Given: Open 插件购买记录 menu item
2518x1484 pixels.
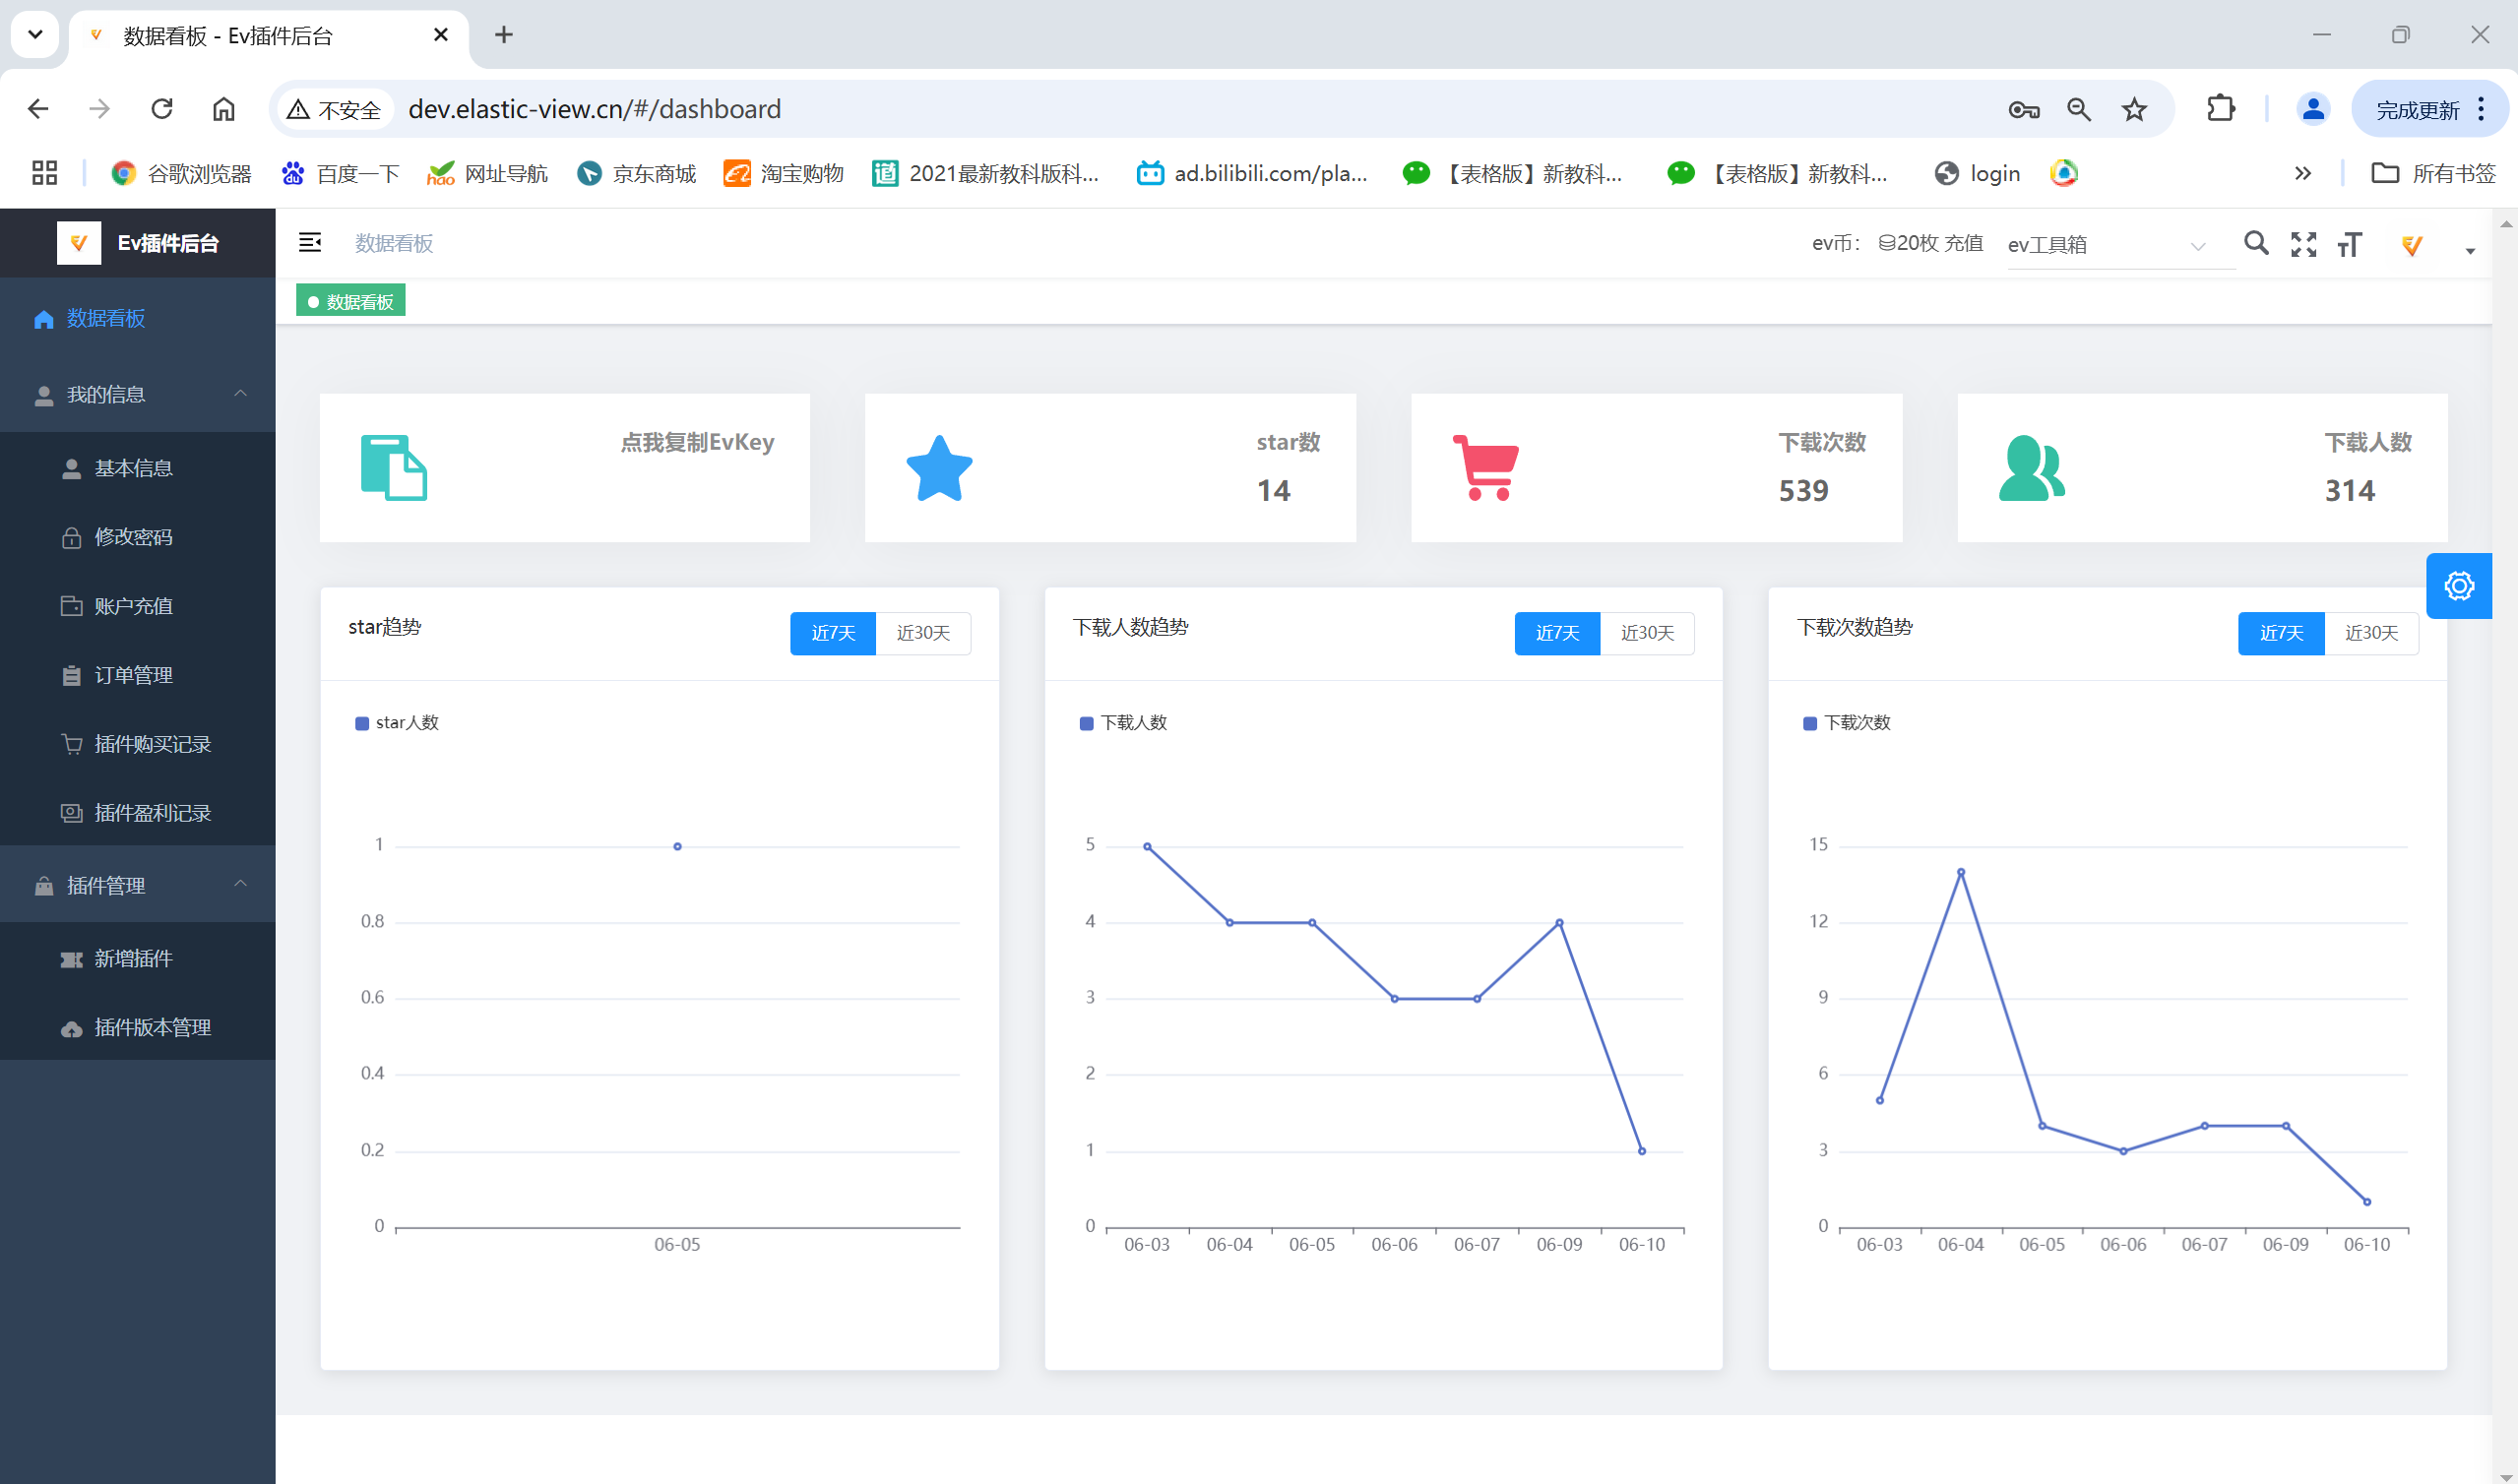Looking at the screenshot, I should point(138,744).
